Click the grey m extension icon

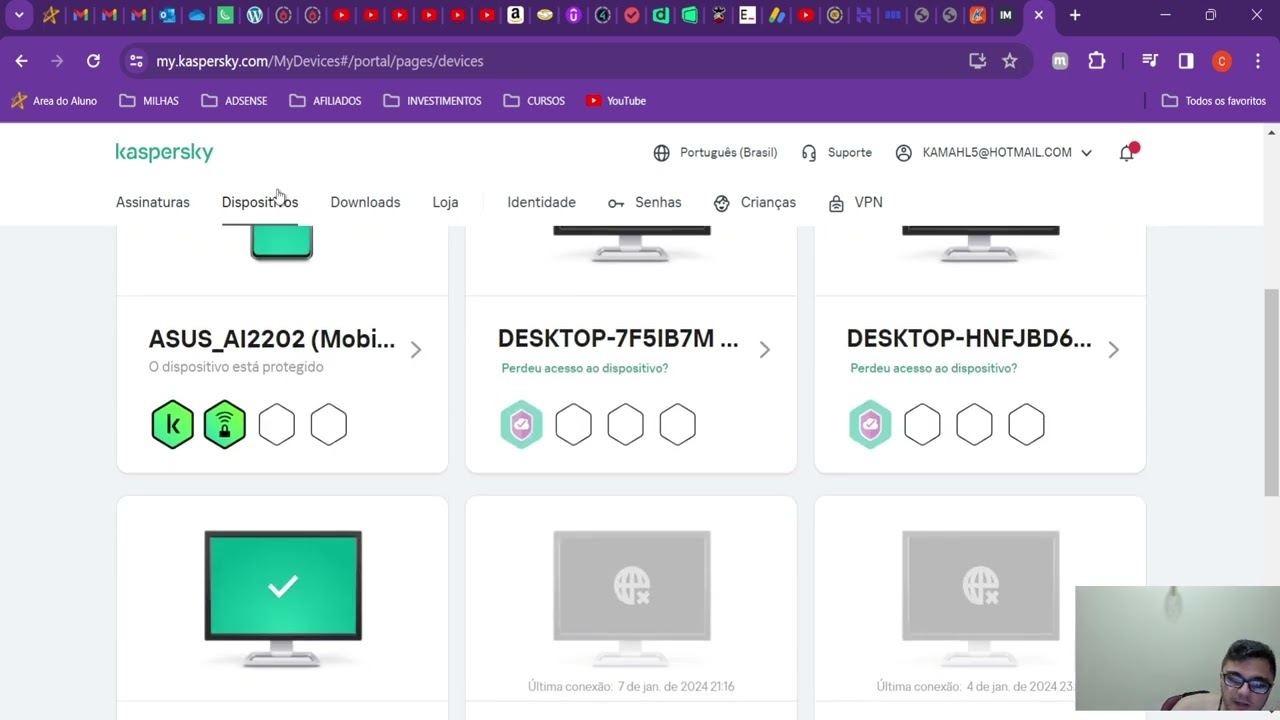[x=1060, y=61]
